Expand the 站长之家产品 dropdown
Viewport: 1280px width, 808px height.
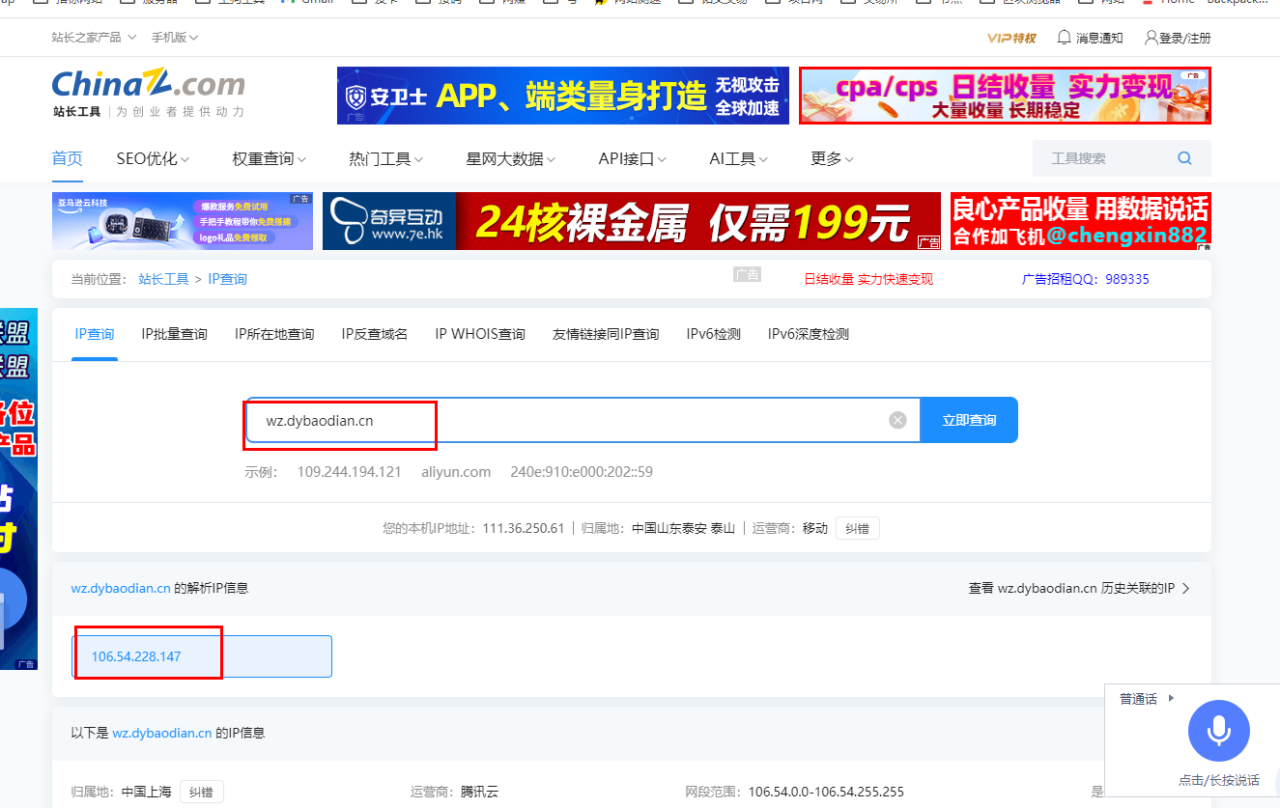(x=94, y=37)
